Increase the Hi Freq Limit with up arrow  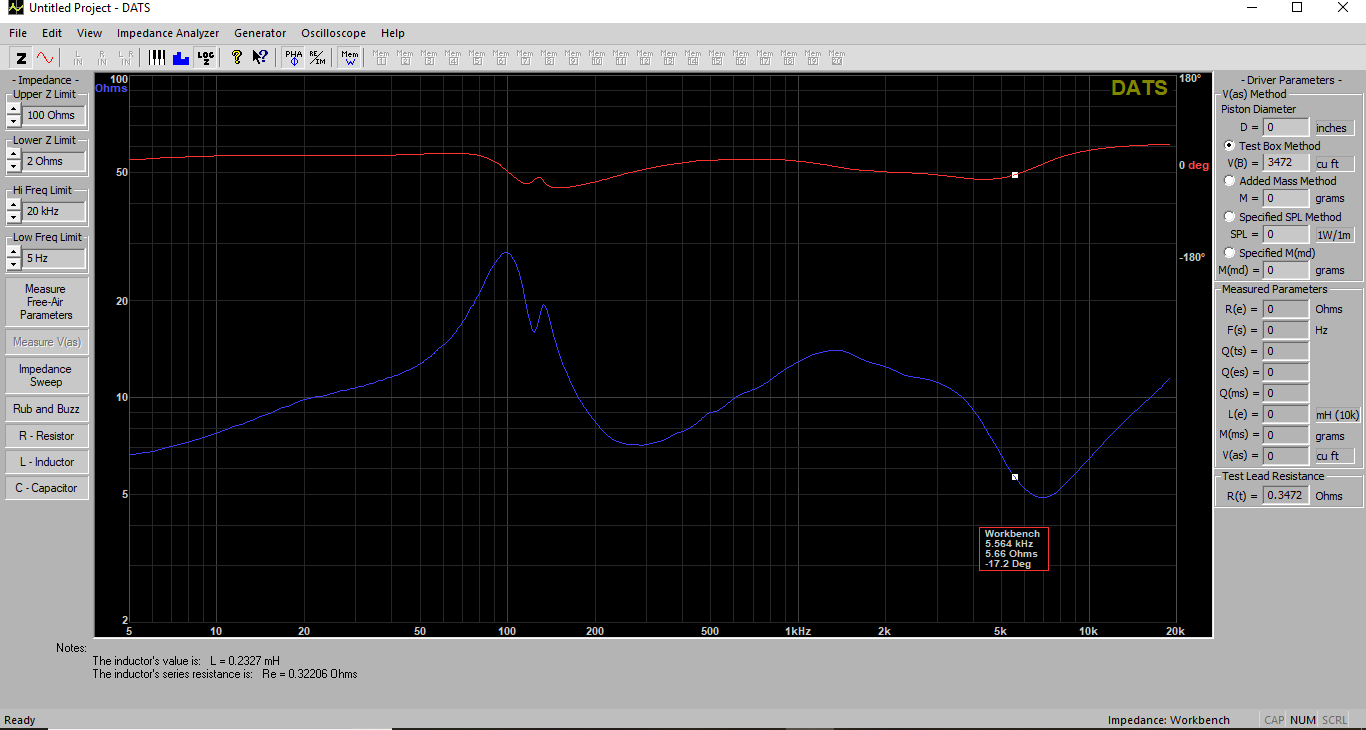(14, 205)
